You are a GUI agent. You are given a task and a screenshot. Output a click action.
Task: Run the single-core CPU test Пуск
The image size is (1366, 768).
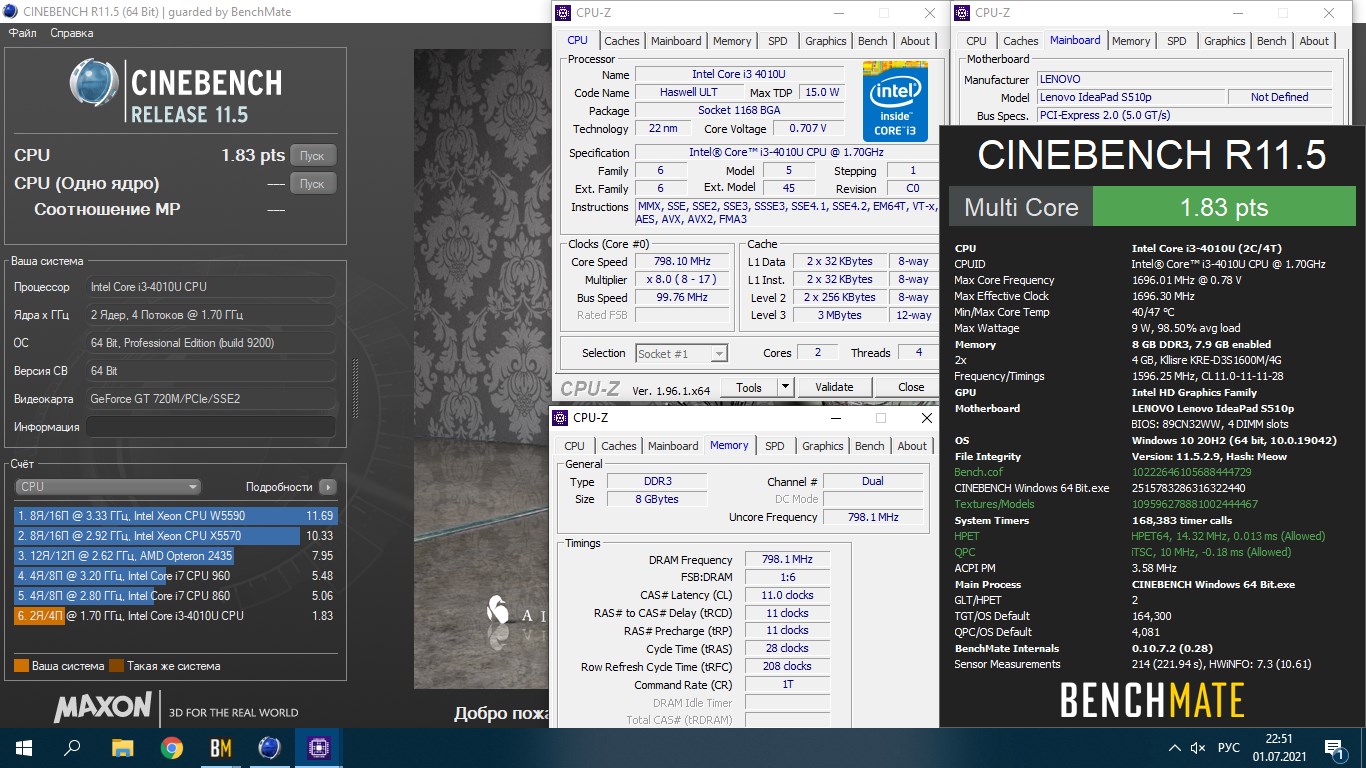(x=313, y=184)
